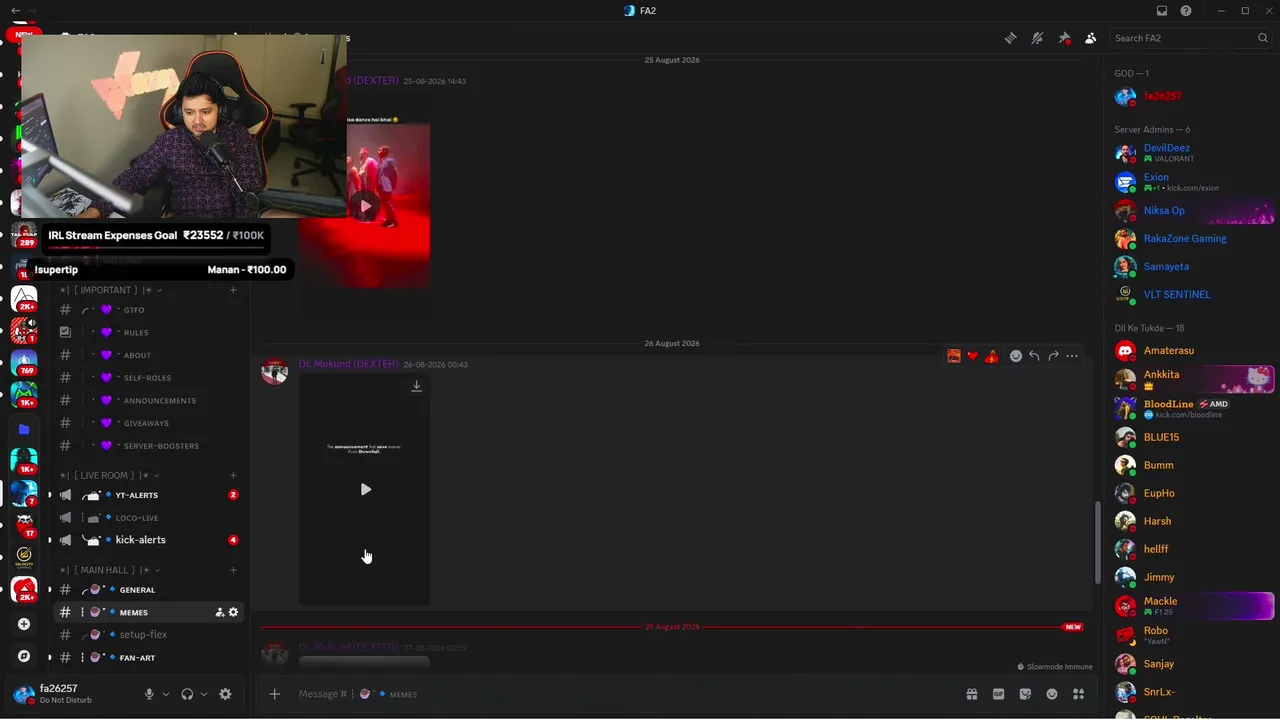
Task: Open the ANNOUNCEMENTS channel
Action: point(148,400)
